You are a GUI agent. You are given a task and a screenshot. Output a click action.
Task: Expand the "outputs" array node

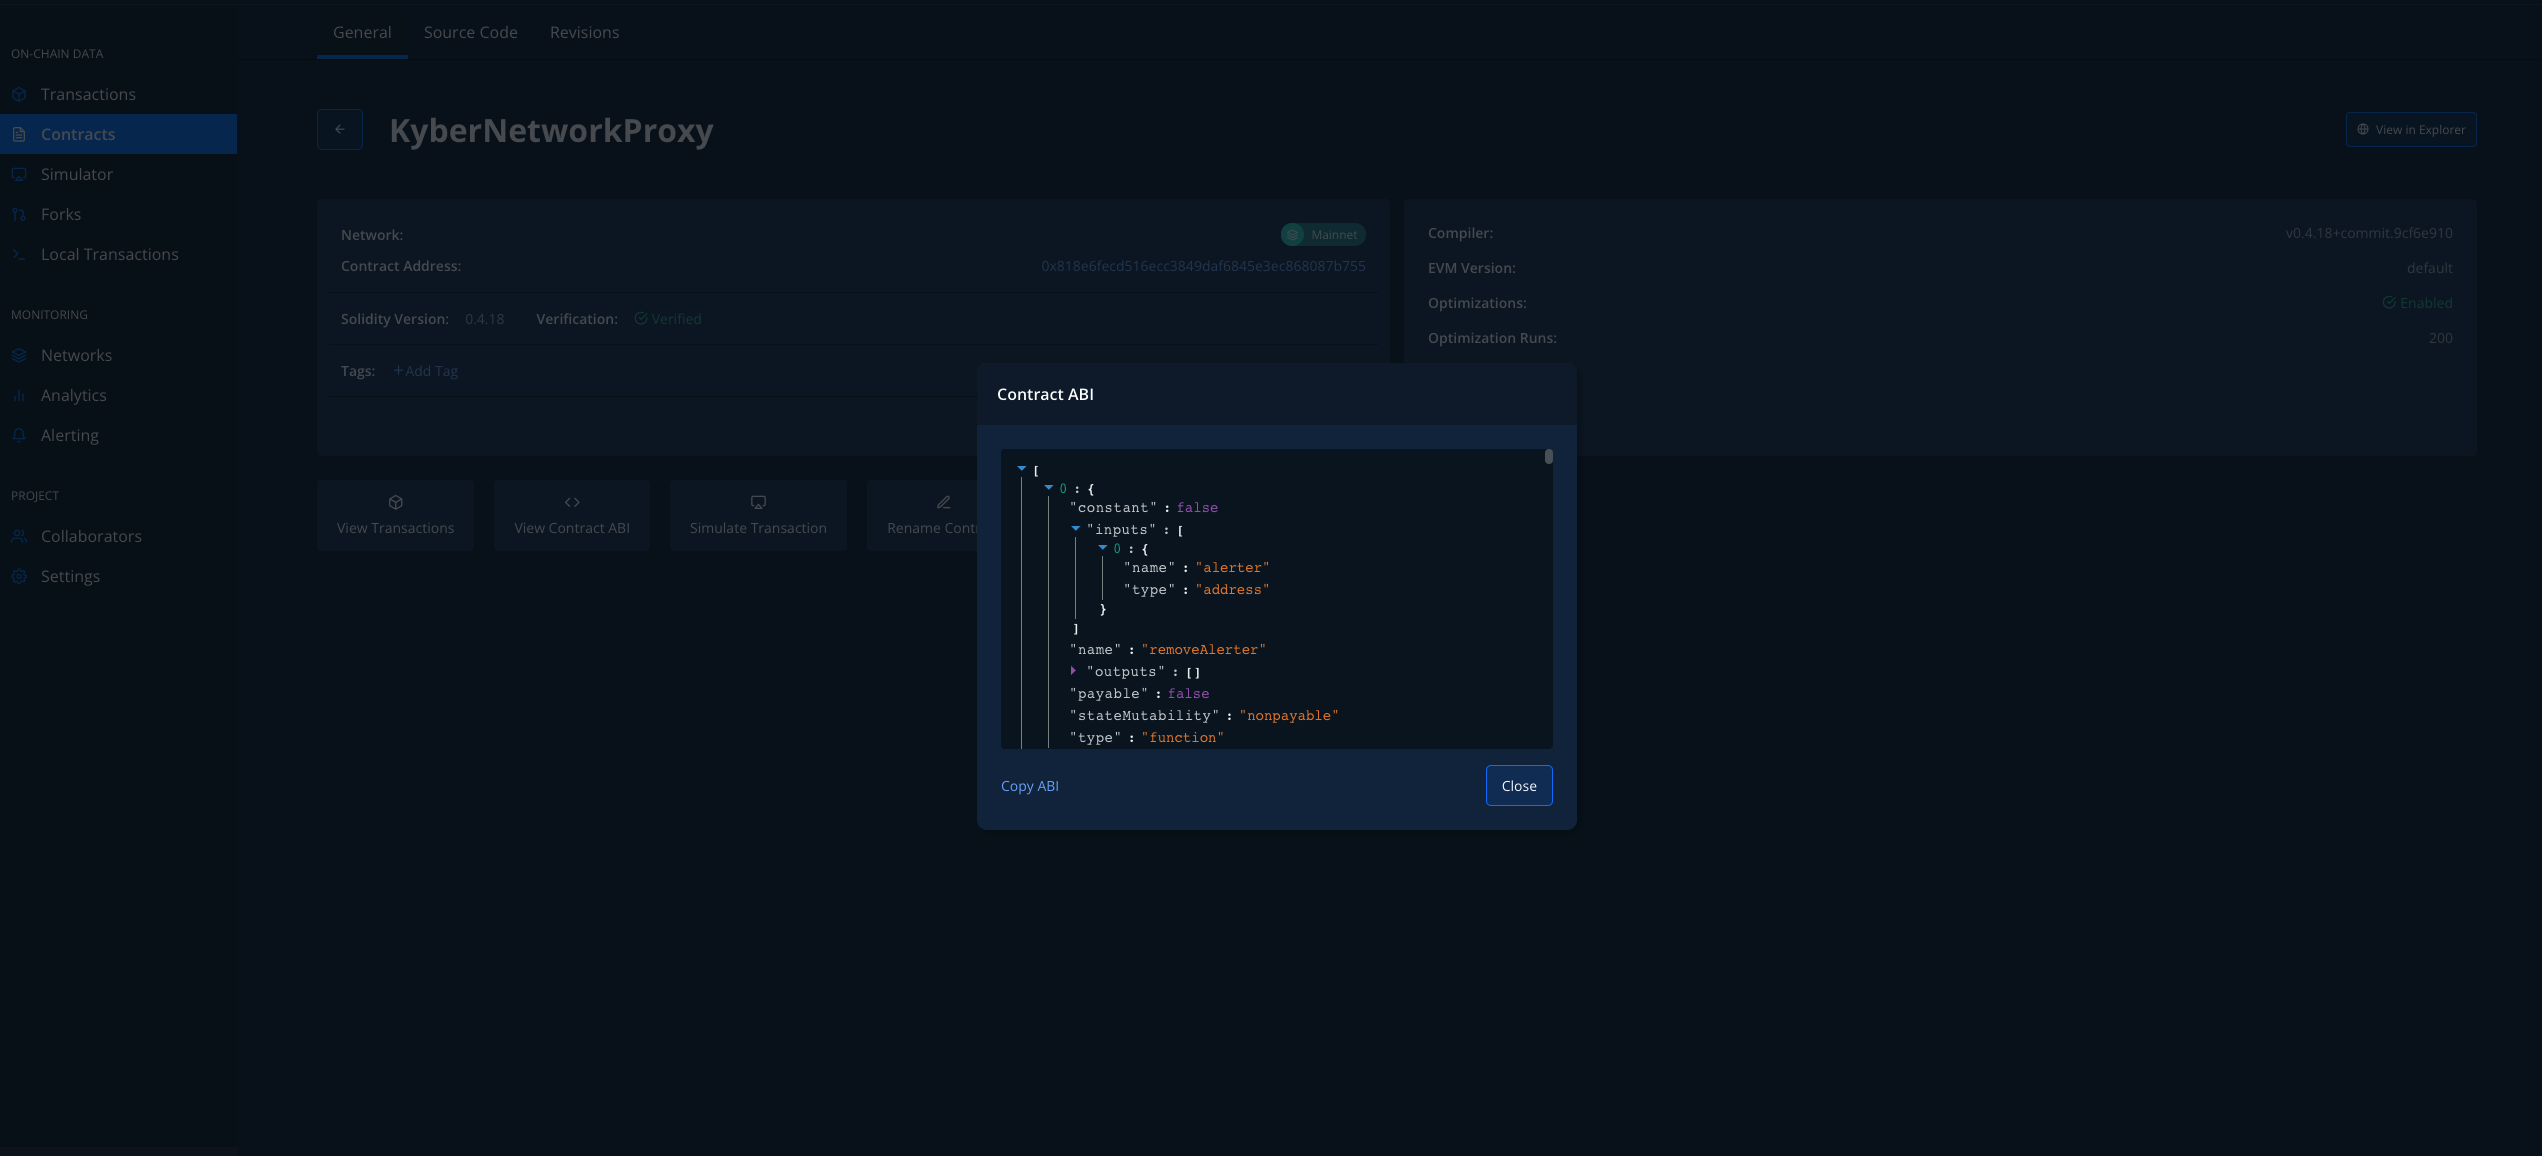(1074, 670)
